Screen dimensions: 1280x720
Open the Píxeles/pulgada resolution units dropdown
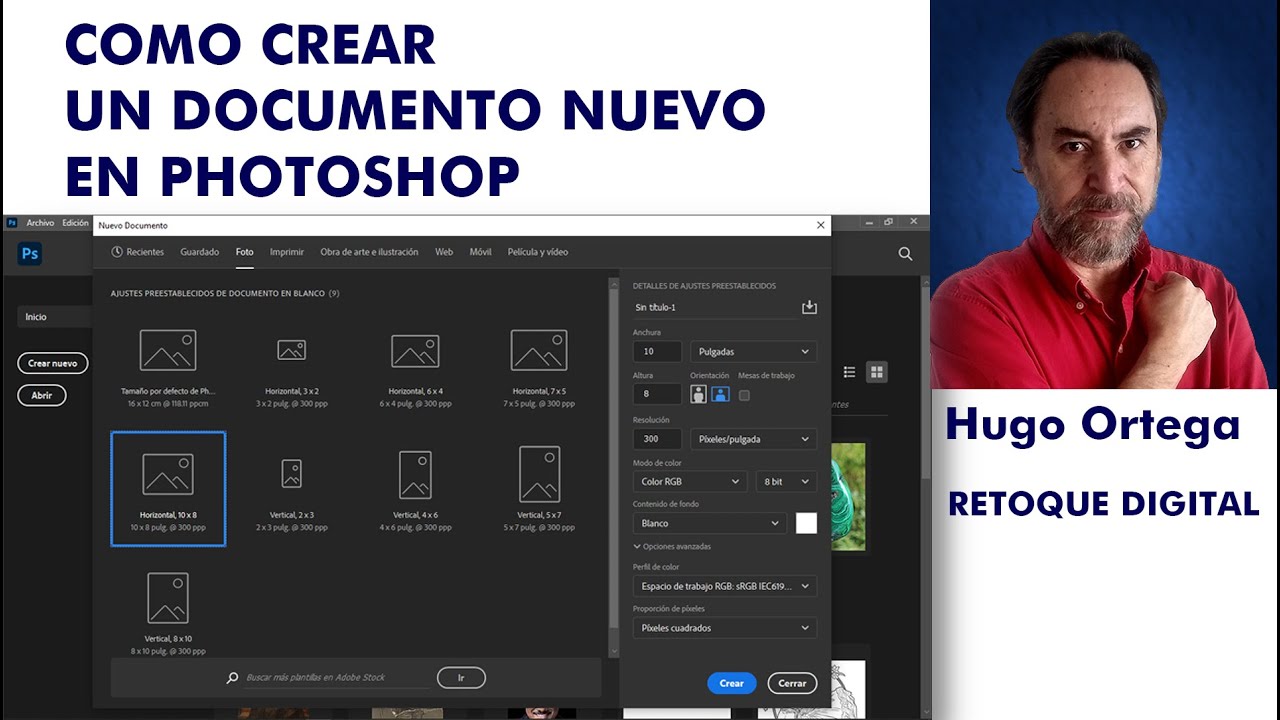(x=753, y=439)
